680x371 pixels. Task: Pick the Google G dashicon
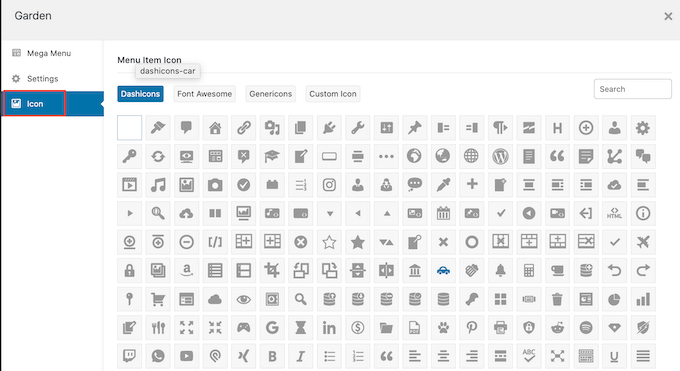point(272,328)
